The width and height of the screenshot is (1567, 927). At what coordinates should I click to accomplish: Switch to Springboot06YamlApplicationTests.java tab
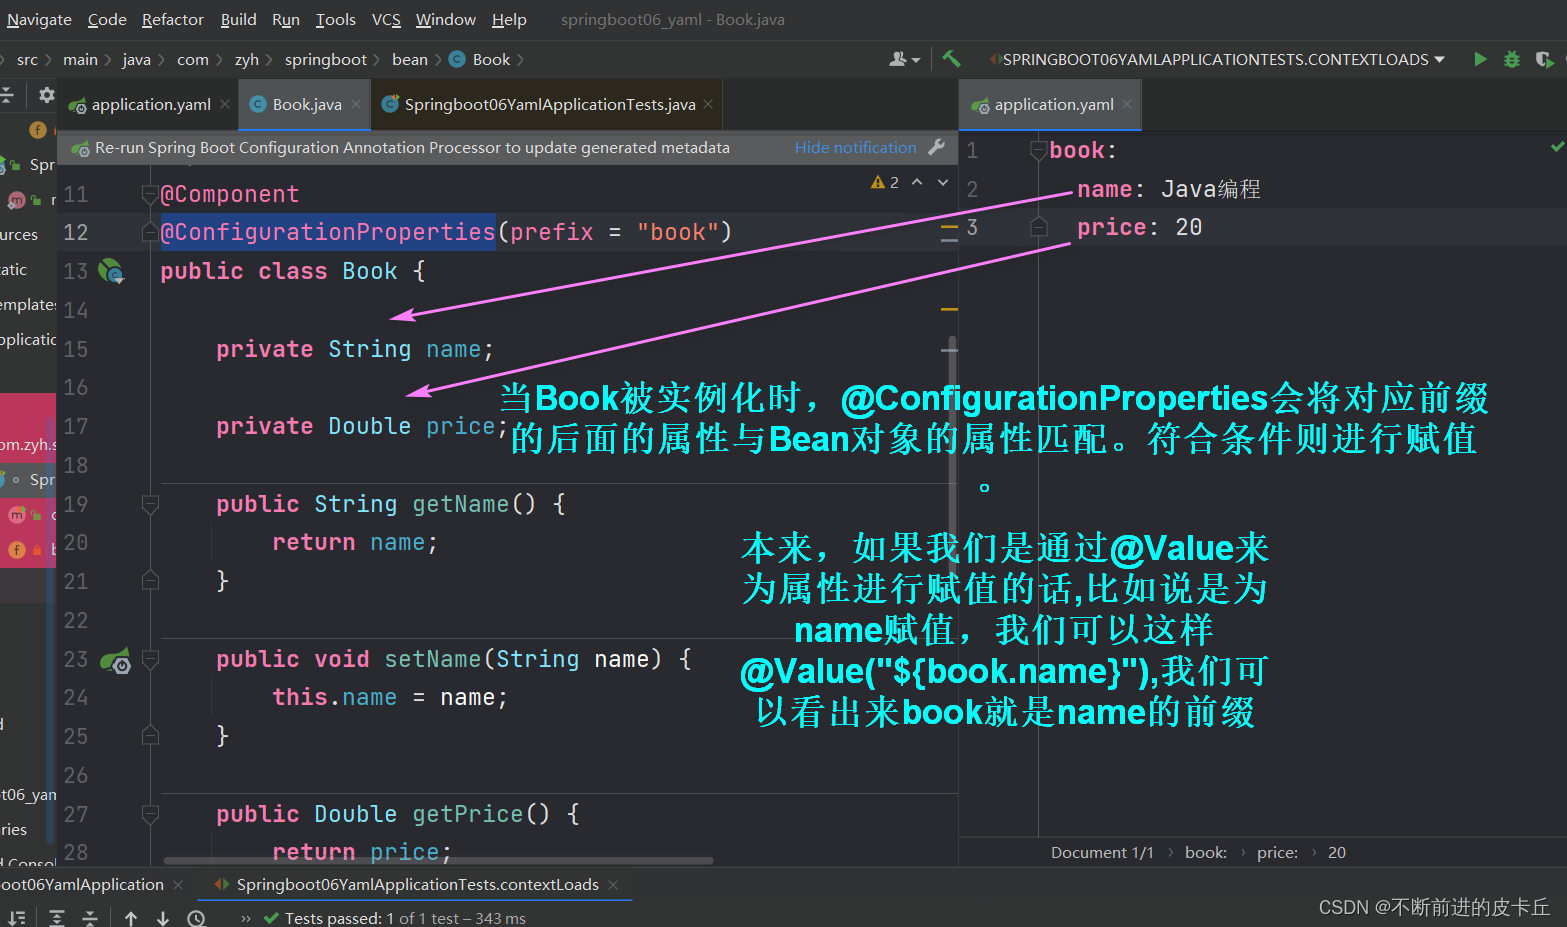tap(548, 105)
